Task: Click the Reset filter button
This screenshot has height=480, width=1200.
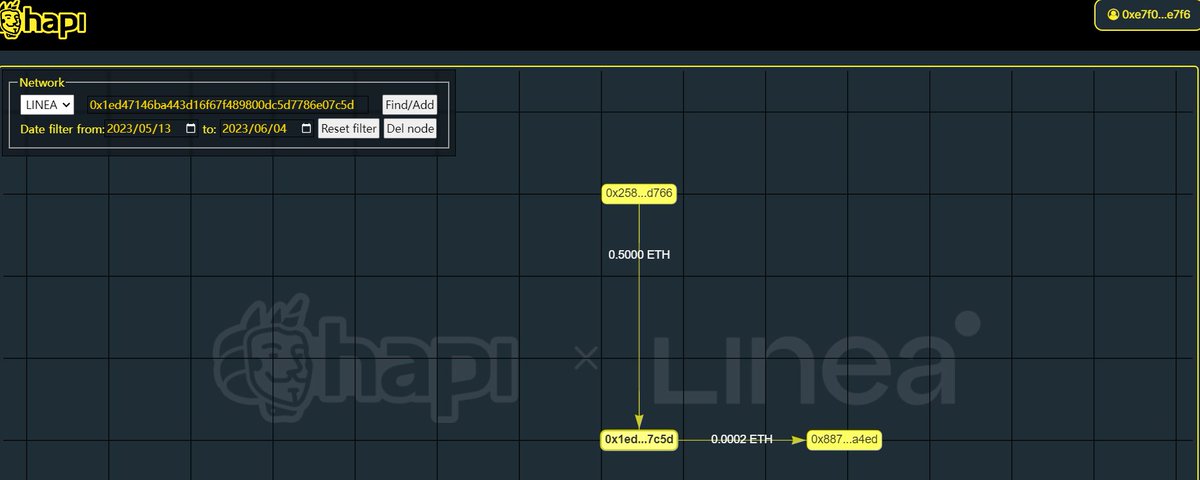Action: click(349, 129)
